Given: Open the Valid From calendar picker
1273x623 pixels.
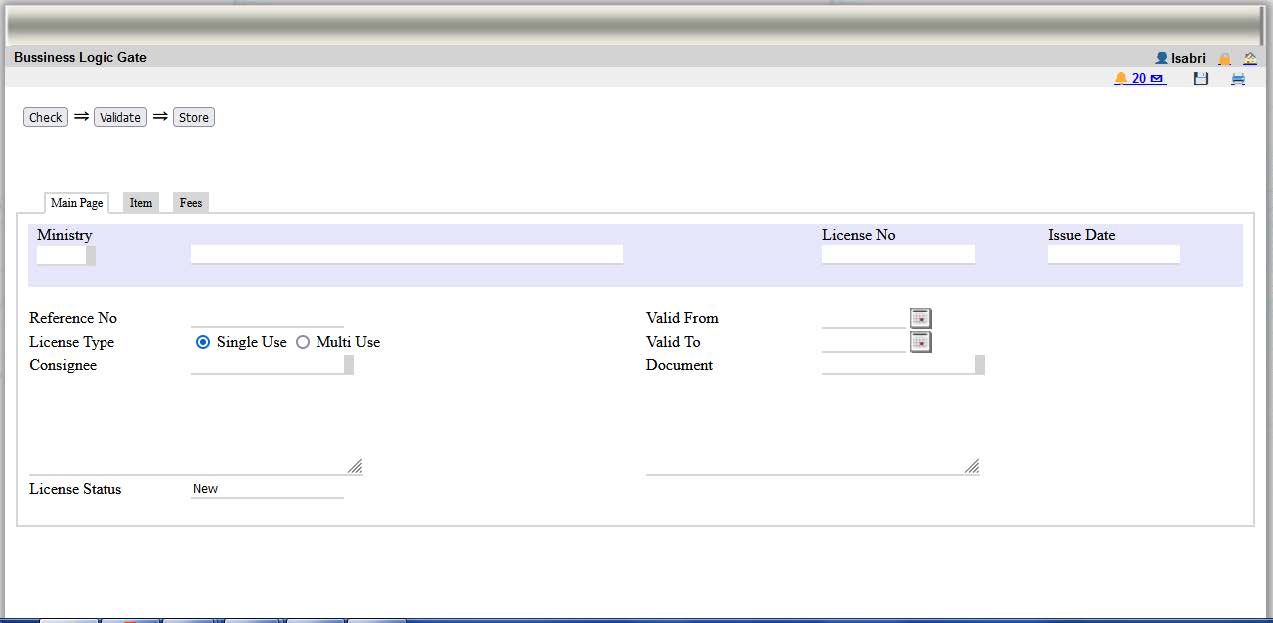Looking at the screenshot, I should pyautogui.click(x=920, y=318).
